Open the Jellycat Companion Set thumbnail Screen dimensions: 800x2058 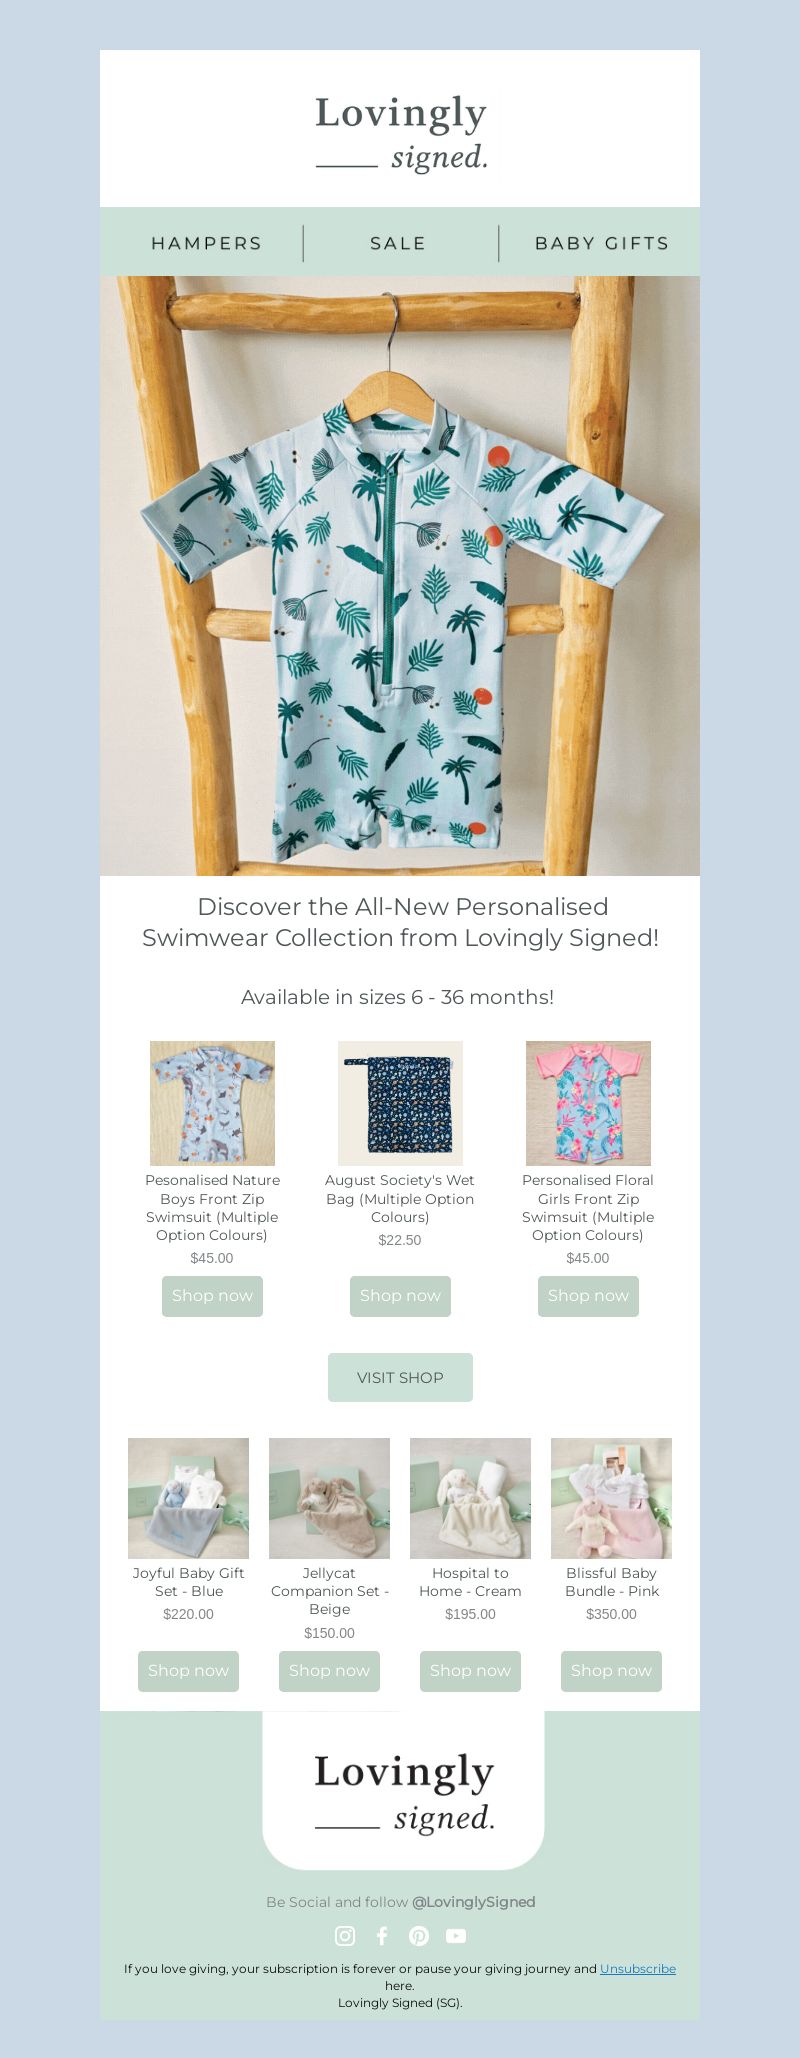(x=329, y=1498)
